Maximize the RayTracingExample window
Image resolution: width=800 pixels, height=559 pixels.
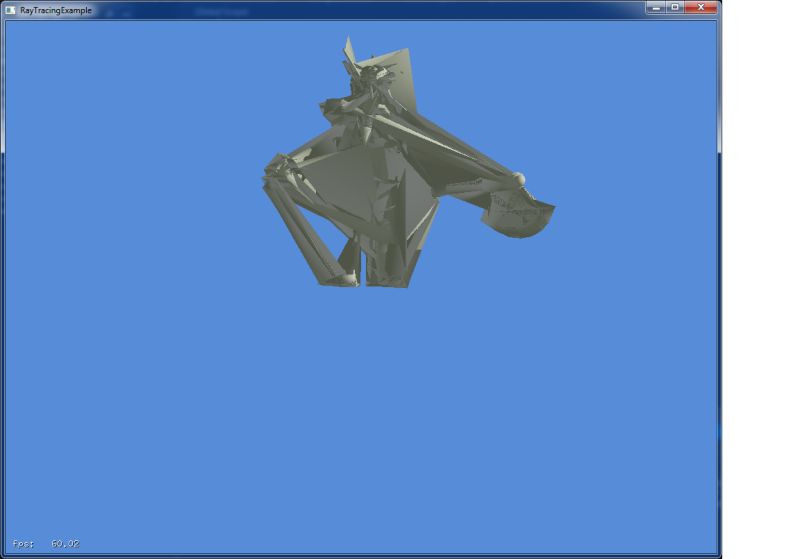(674, 7)
